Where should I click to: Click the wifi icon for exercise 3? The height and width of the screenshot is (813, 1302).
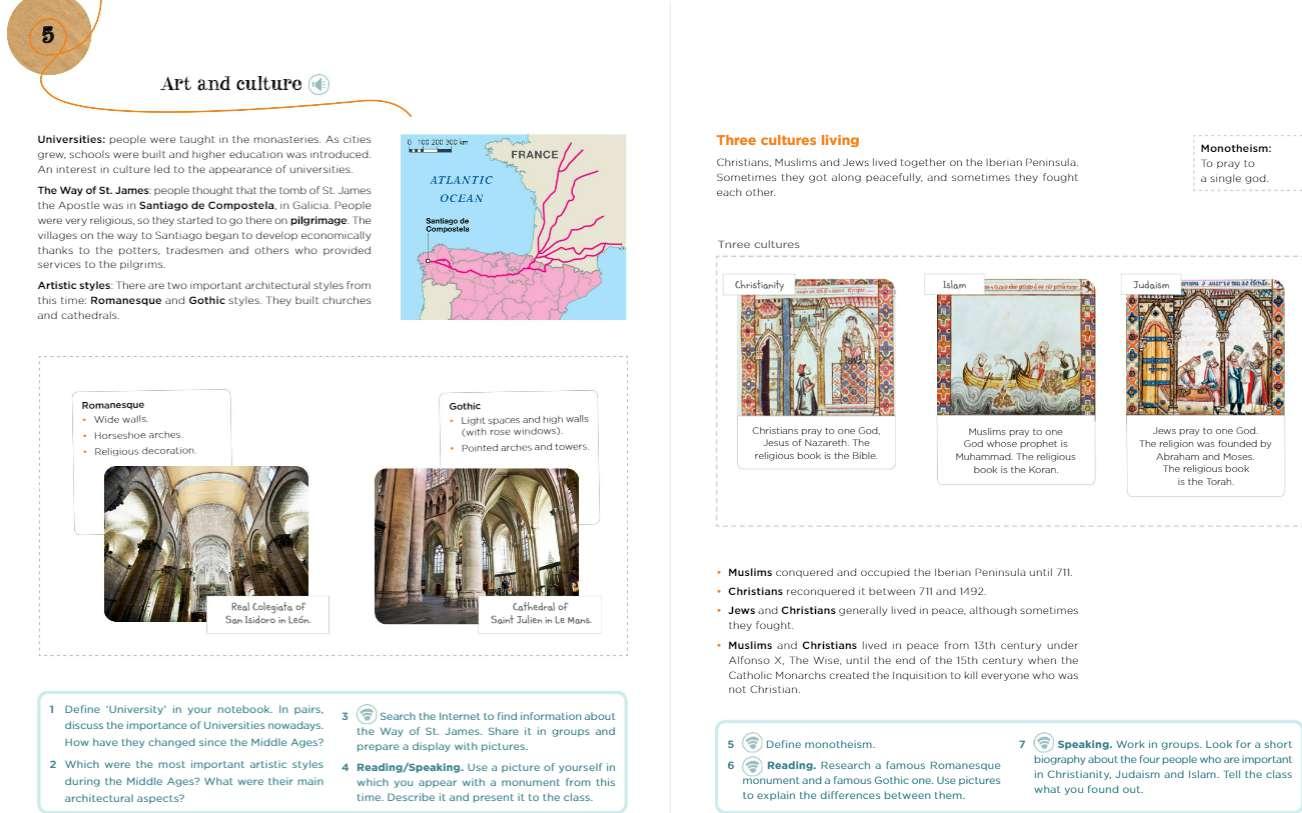point(367,714)
